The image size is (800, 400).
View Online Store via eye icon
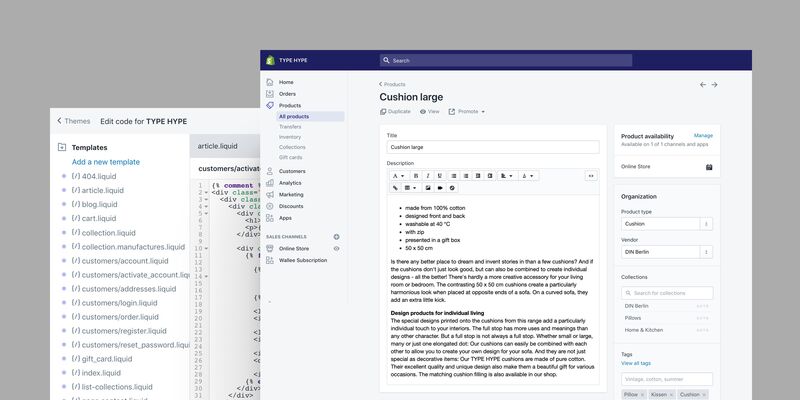click(336, 248)
